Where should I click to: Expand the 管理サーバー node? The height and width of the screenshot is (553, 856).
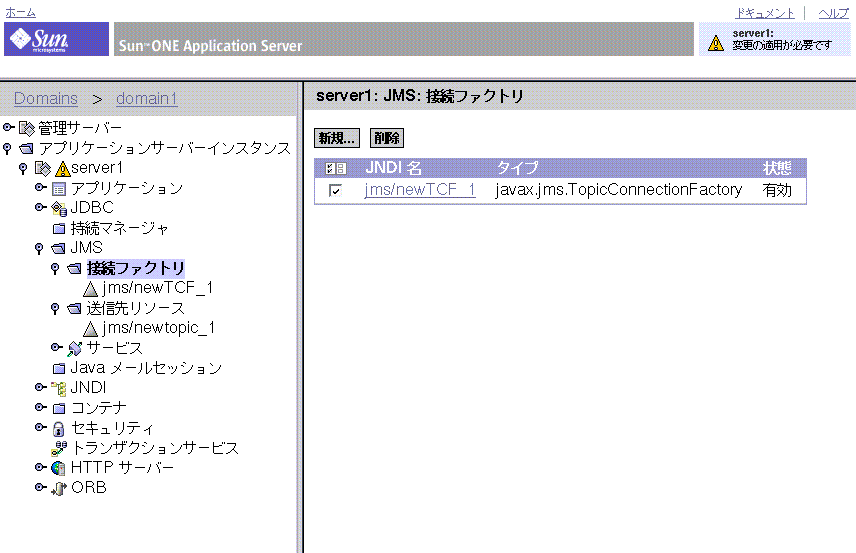point(8,128)
